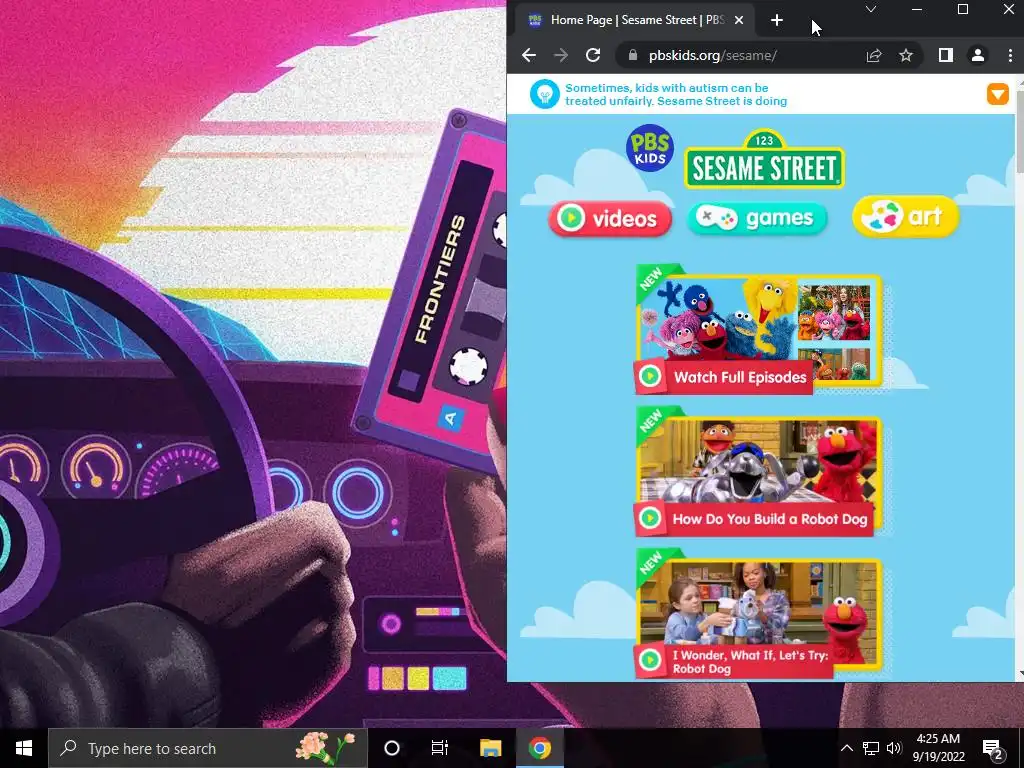Click the padlock site info icon
The width and height of the screenshot is (1024, 768).
[632, 56]
